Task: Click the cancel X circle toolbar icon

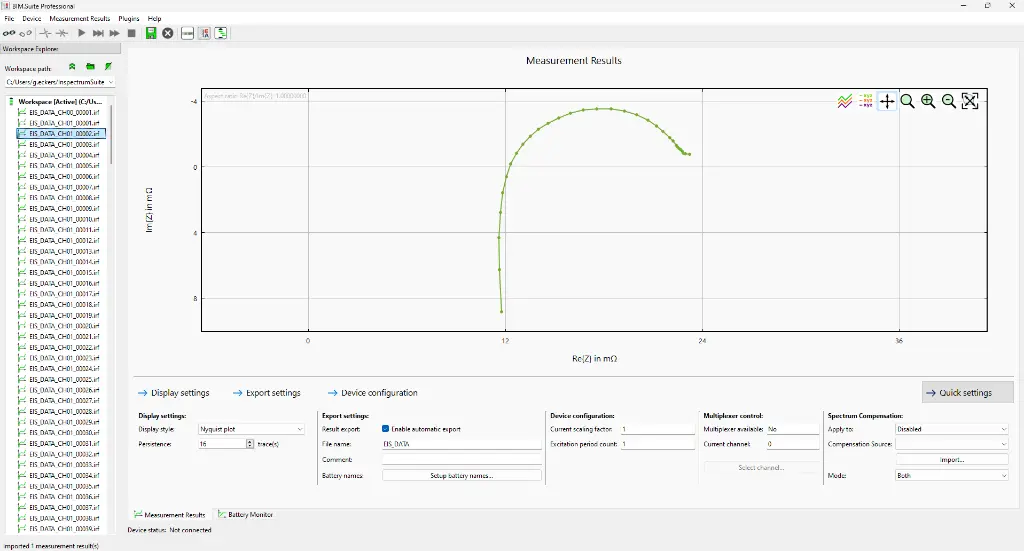Action: point(168,33)
